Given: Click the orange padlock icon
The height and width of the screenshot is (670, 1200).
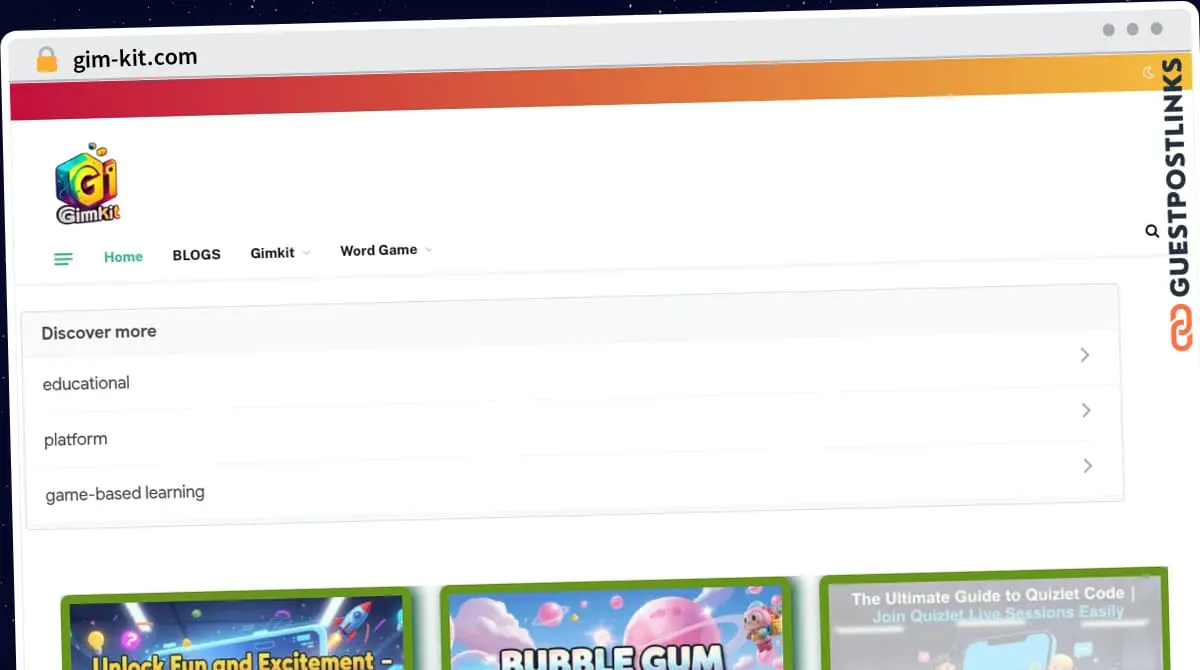Looking at the screenshot, I should pyautogui.click(x=46, y=60).
